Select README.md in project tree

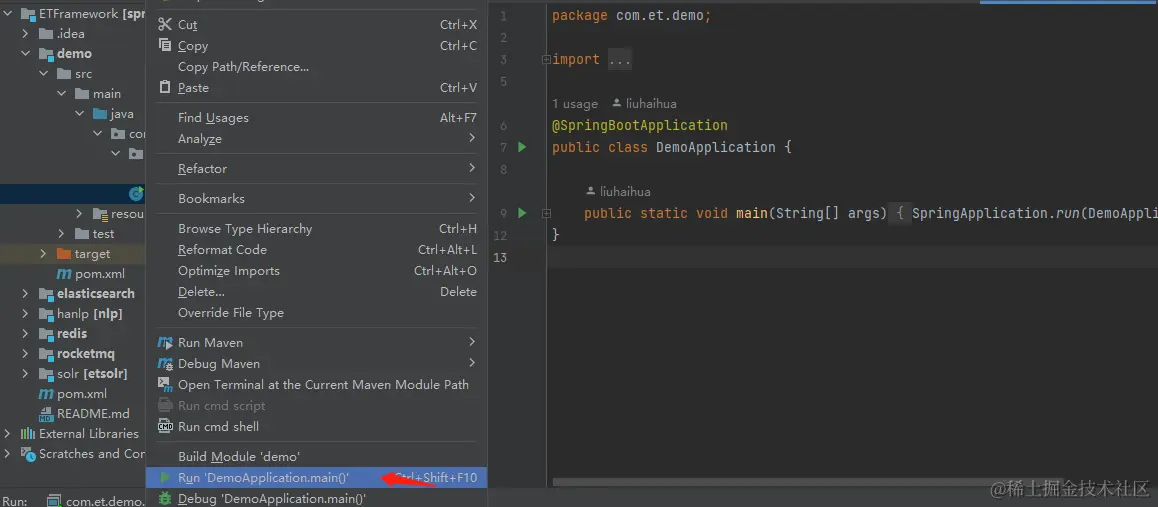tap(93, 413)
